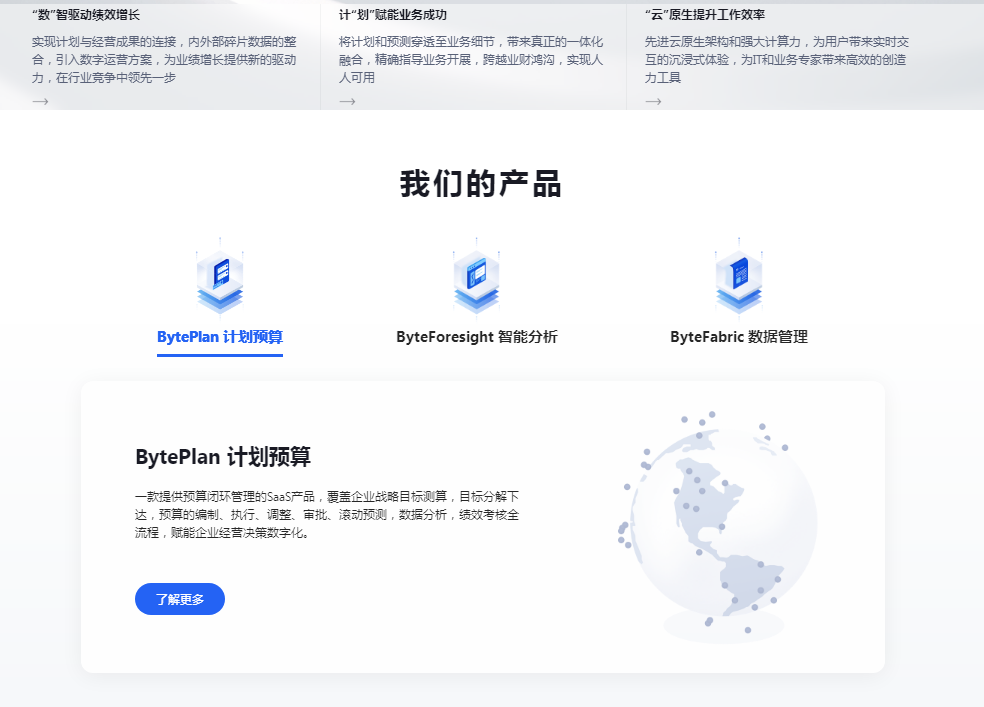
Task: Open the "云"原生提升工作效率 card heading
Action: click(705, 15)
